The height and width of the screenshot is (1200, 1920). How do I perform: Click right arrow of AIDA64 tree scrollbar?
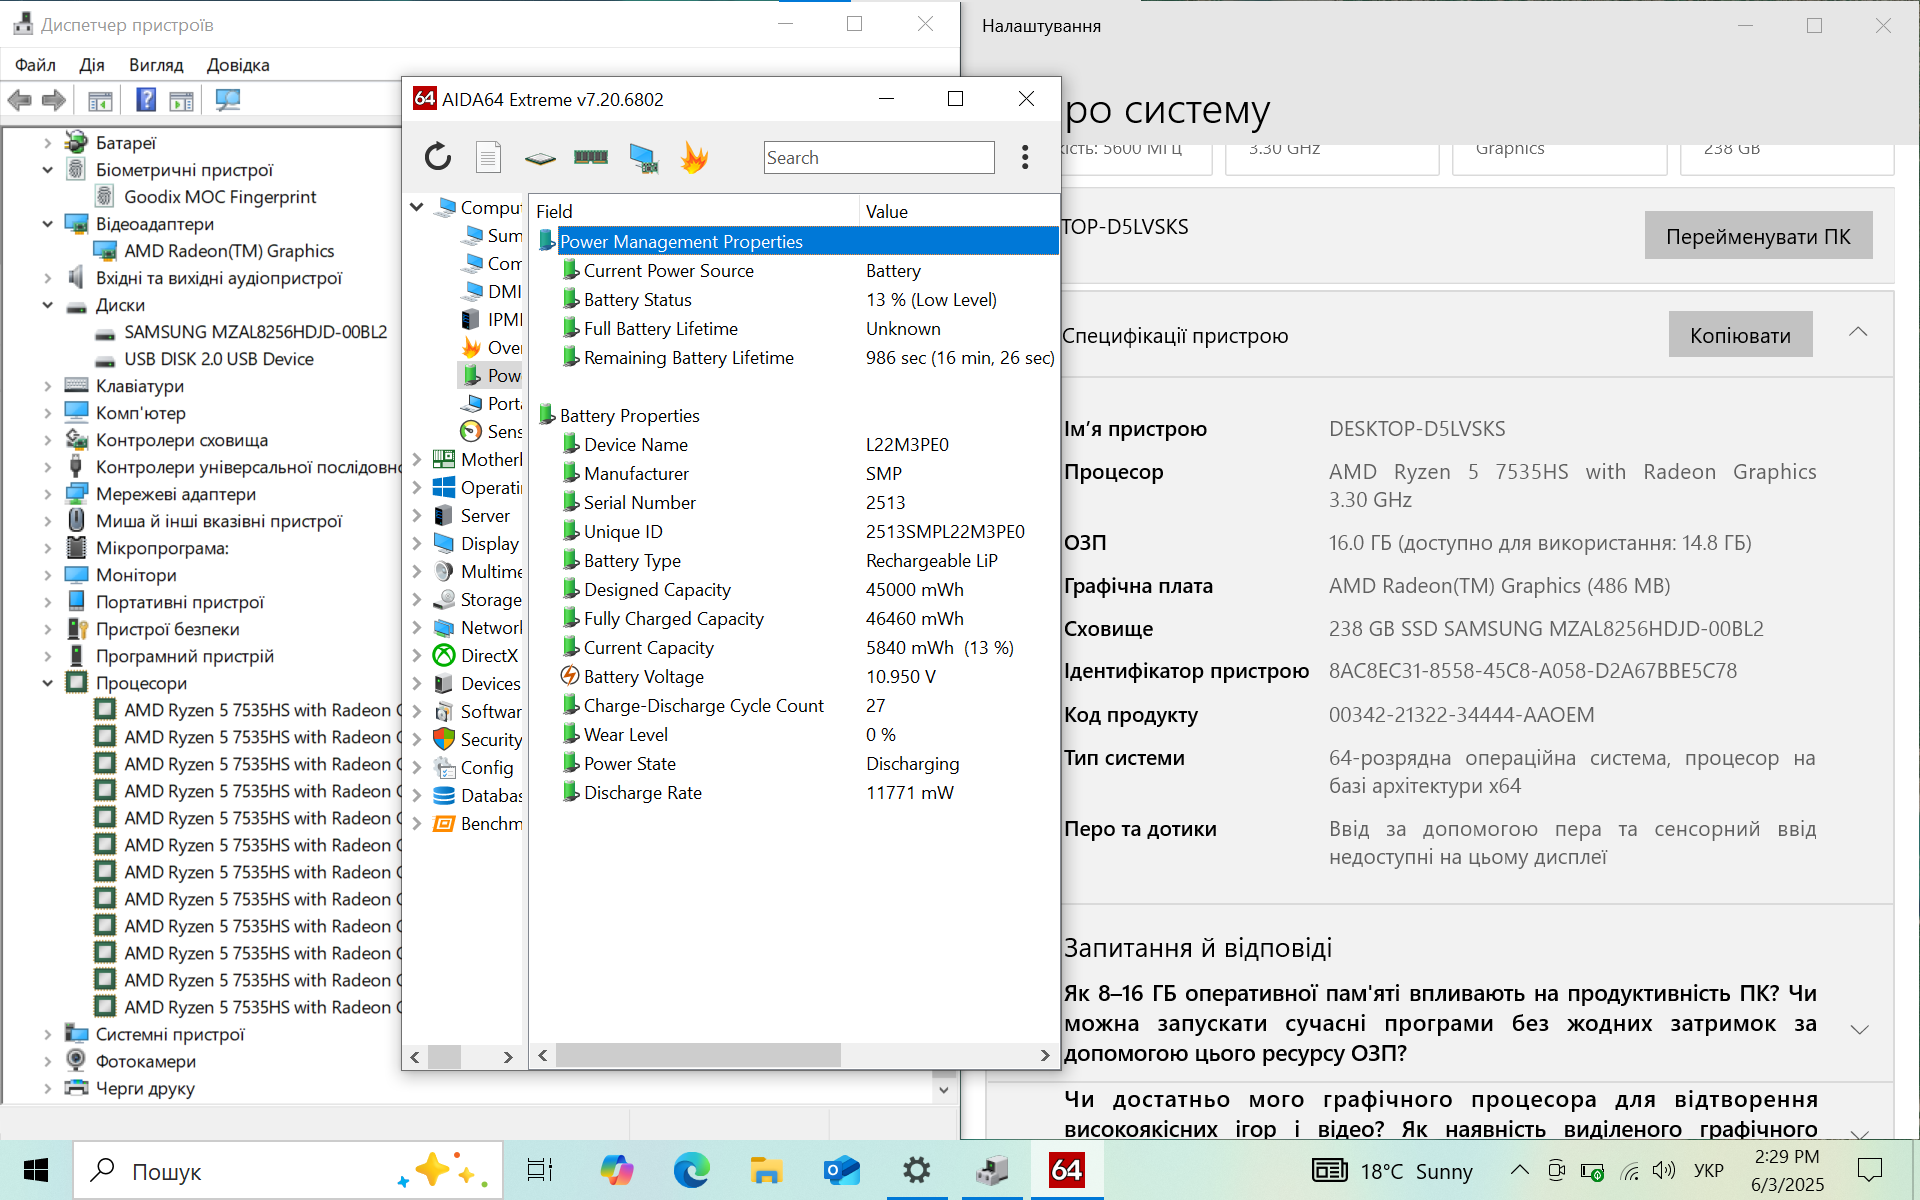click(508, 1056)
